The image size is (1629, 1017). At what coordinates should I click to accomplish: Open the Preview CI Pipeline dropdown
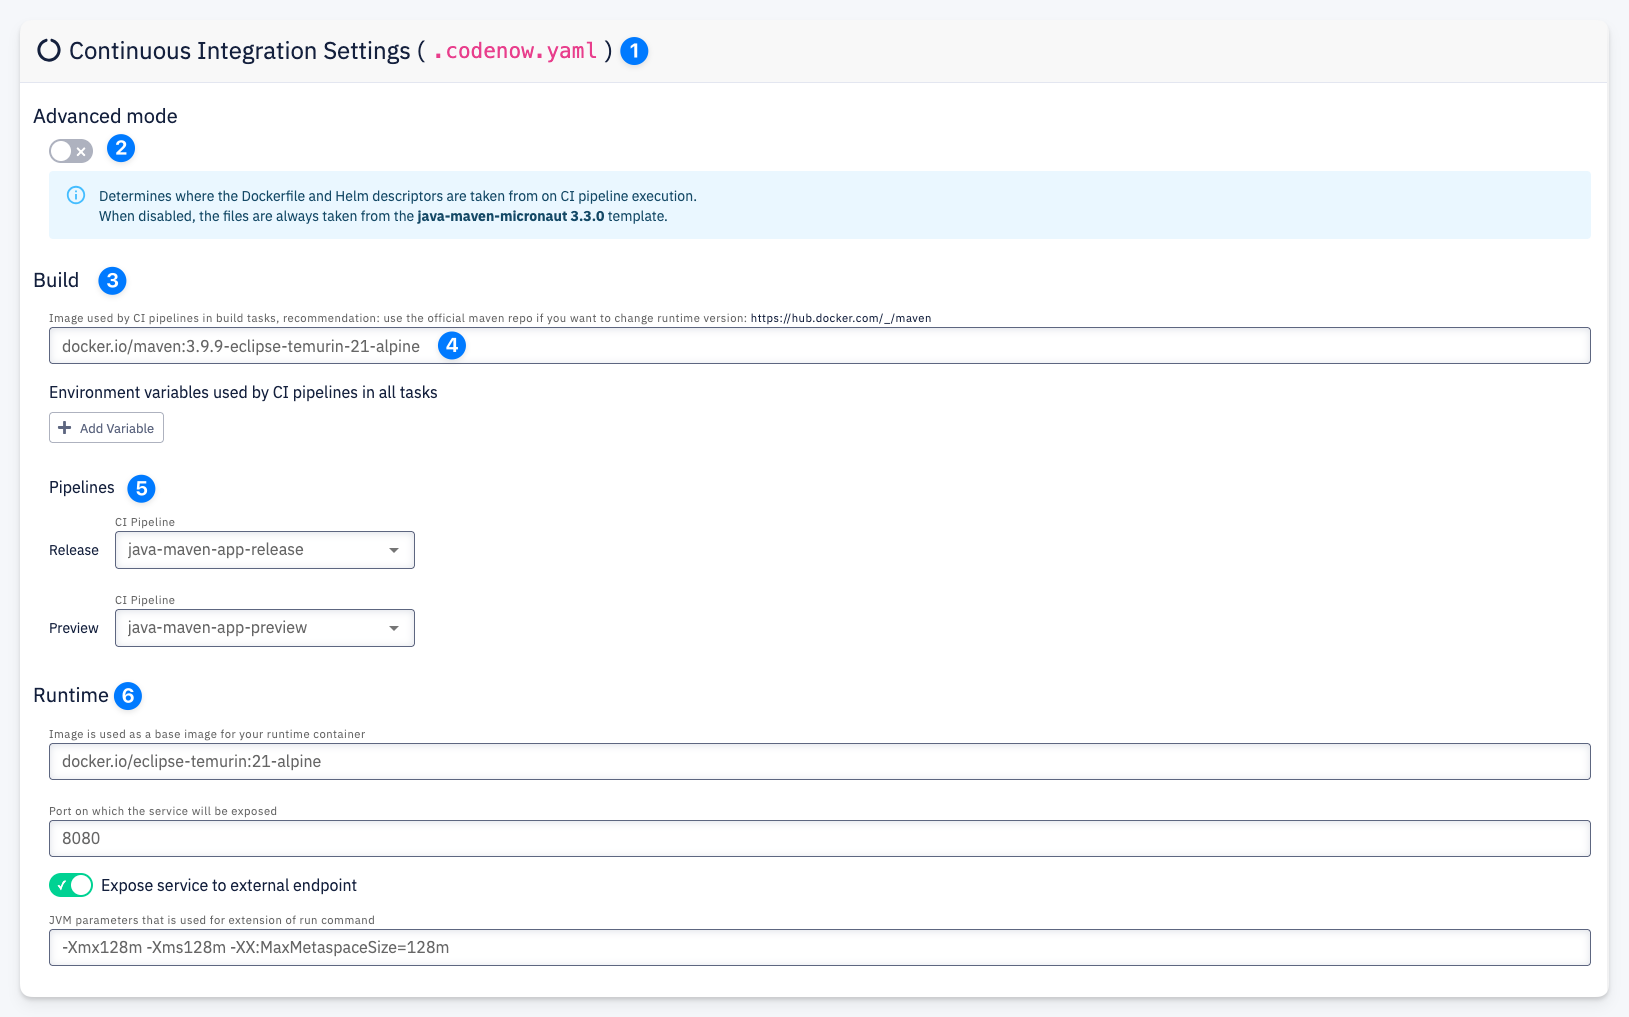tap(265, 628)
